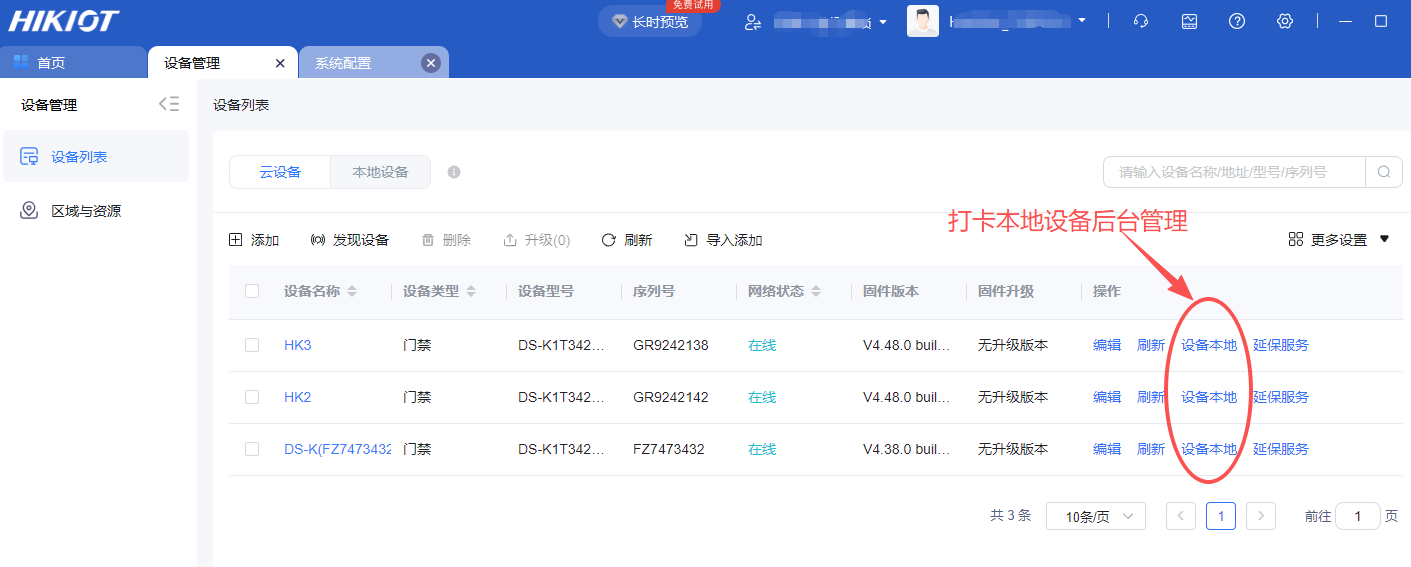Go to previous page arrow

pyautogui.click(x=1181, y=516)
